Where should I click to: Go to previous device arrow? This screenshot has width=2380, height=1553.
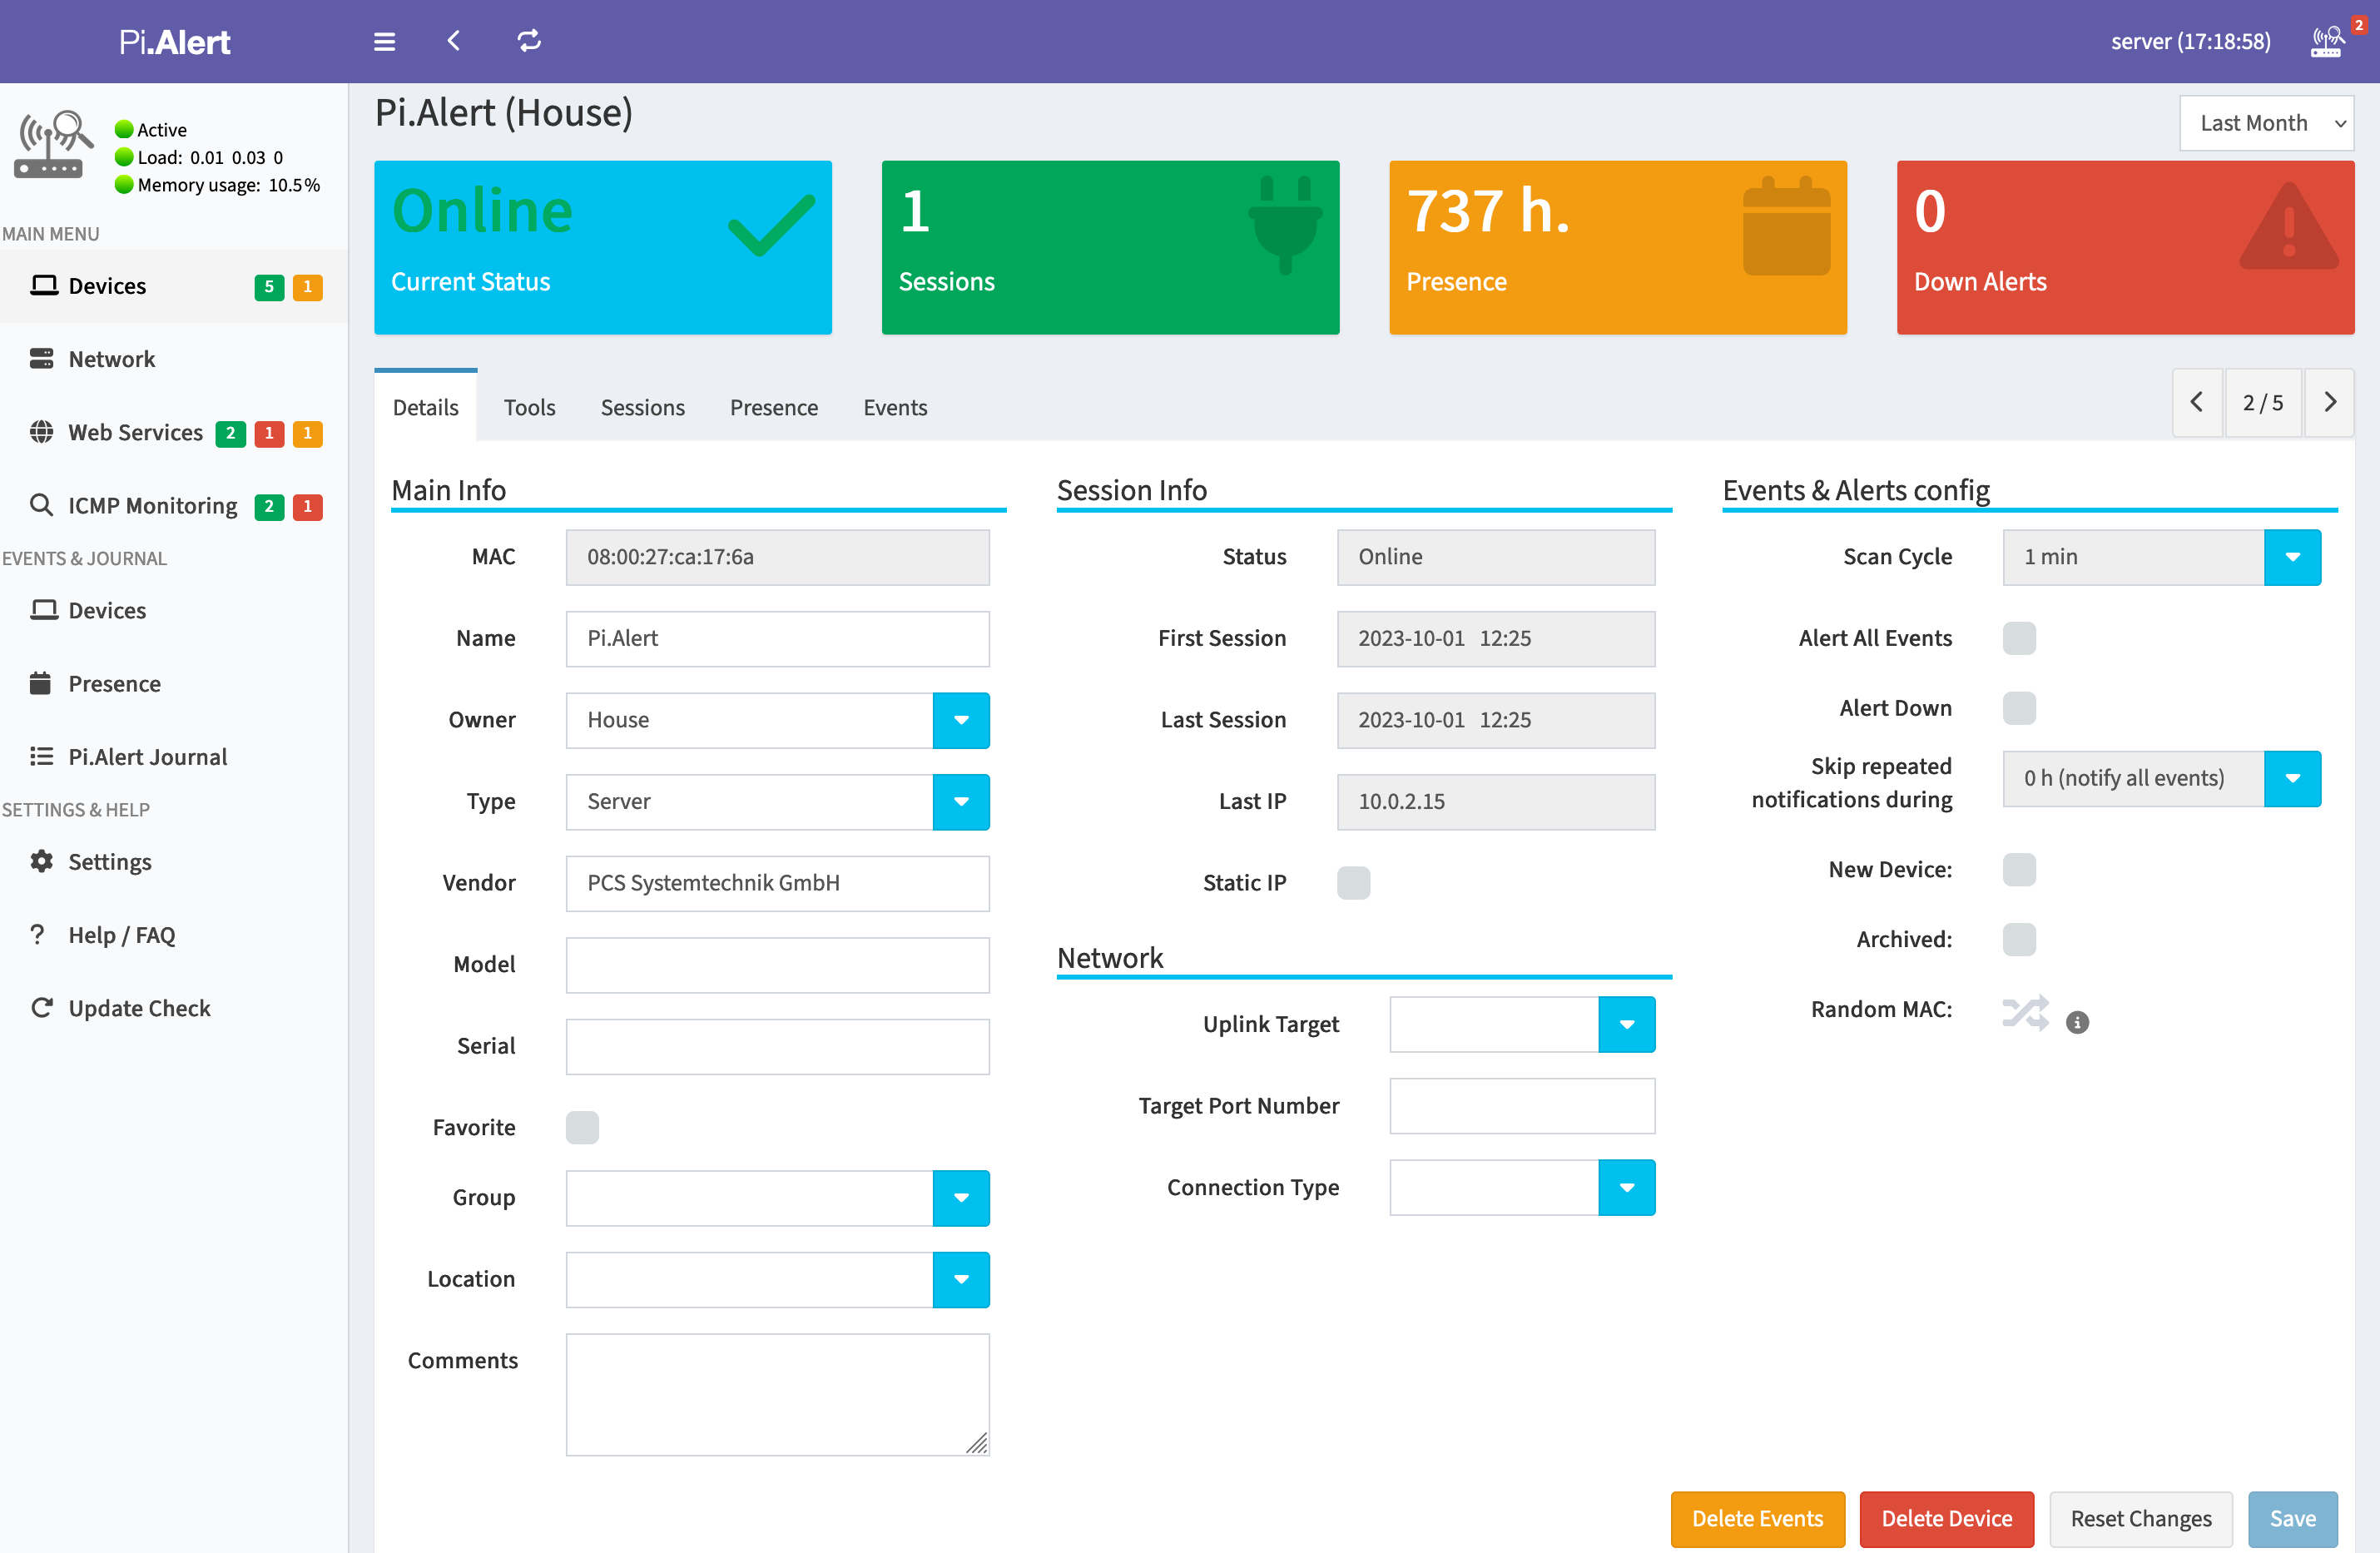2197,402
